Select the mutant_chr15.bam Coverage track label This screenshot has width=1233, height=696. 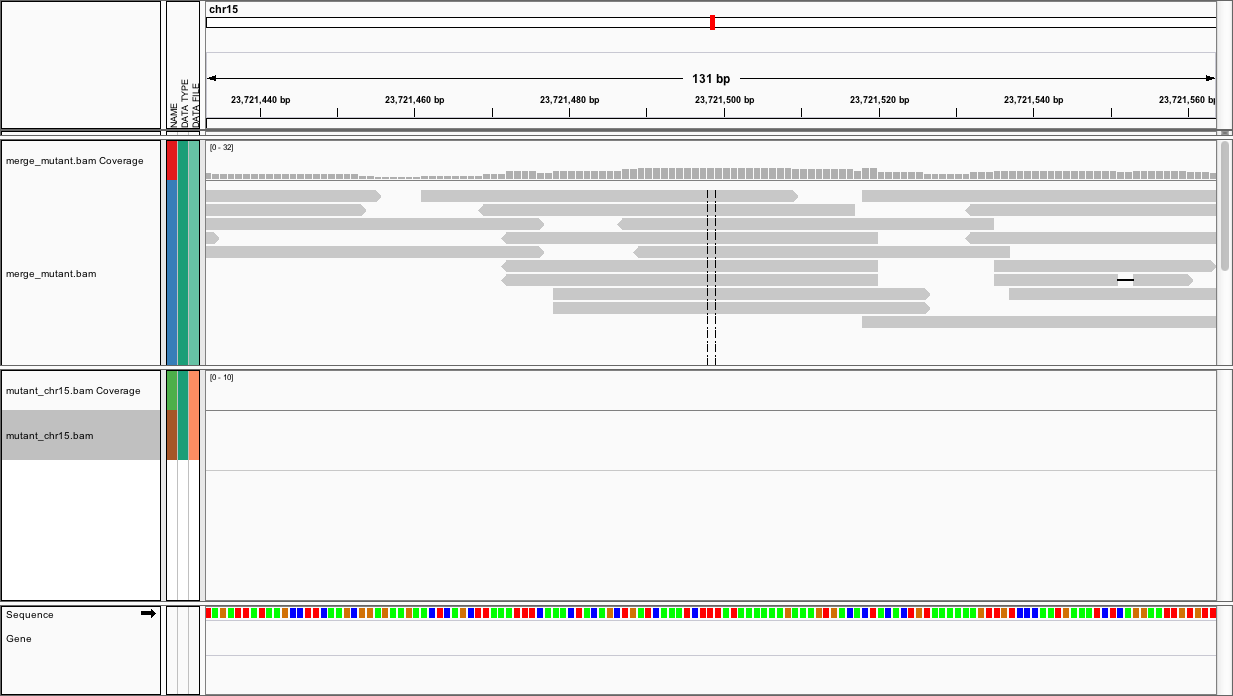pyautogui.click(x=73, y=391)
